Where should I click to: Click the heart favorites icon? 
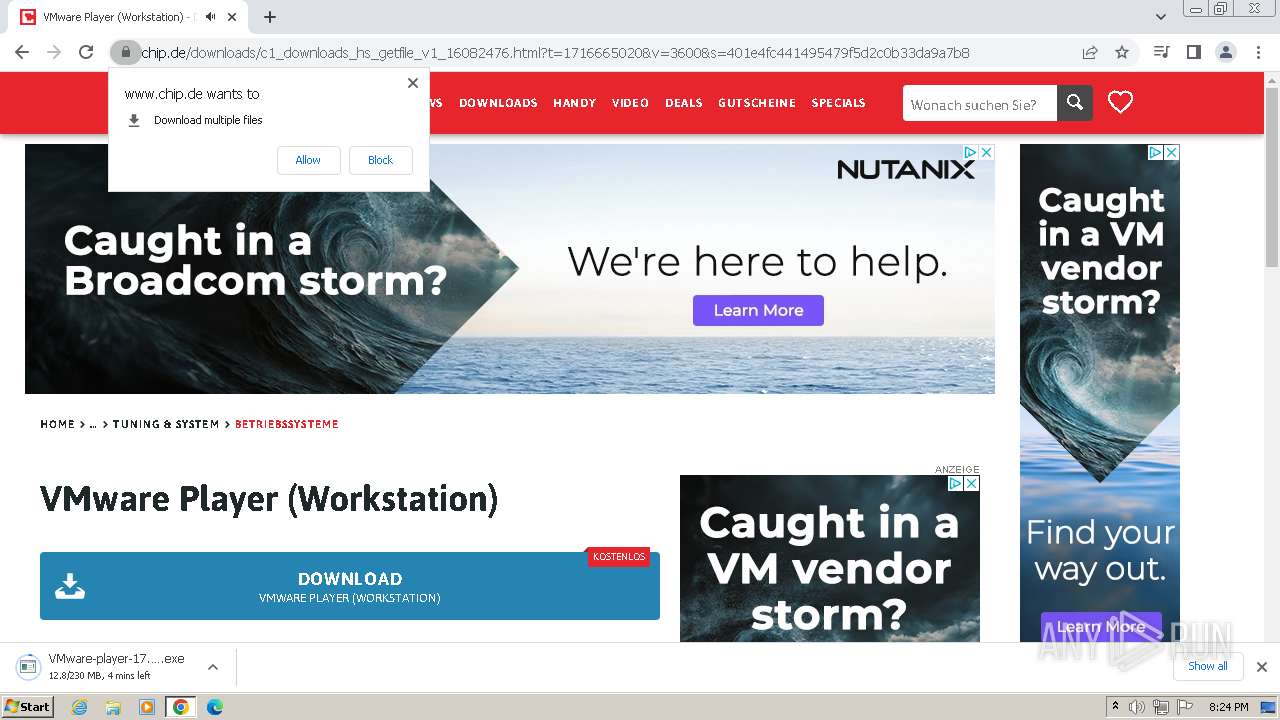1120,102
